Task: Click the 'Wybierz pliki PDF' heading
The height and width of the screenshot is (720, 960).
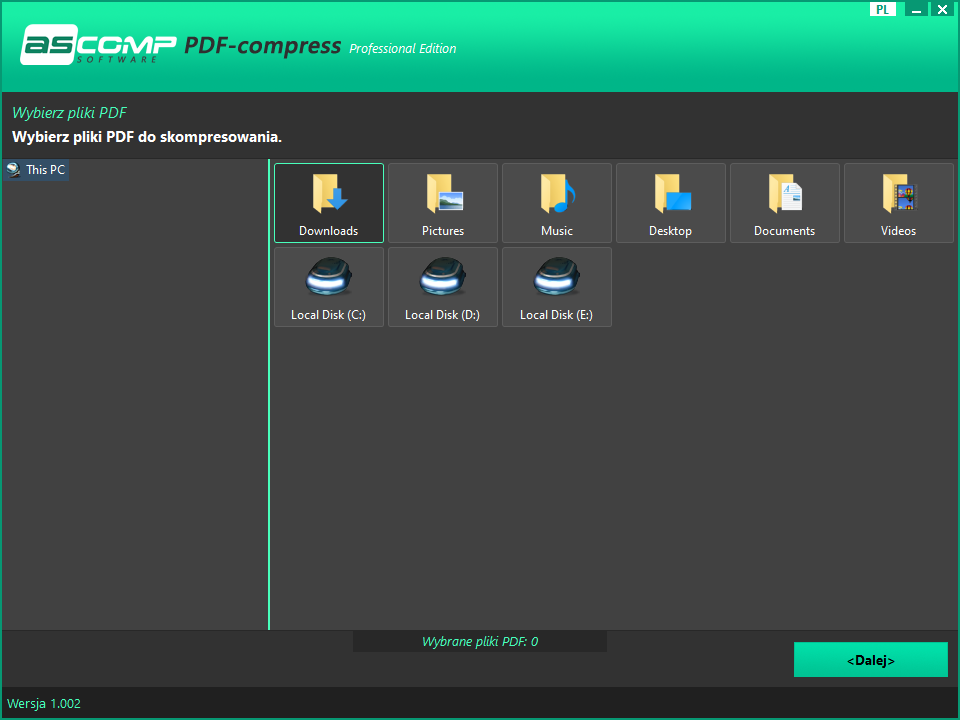Action: pyautogui.click(x=70, y=113)
